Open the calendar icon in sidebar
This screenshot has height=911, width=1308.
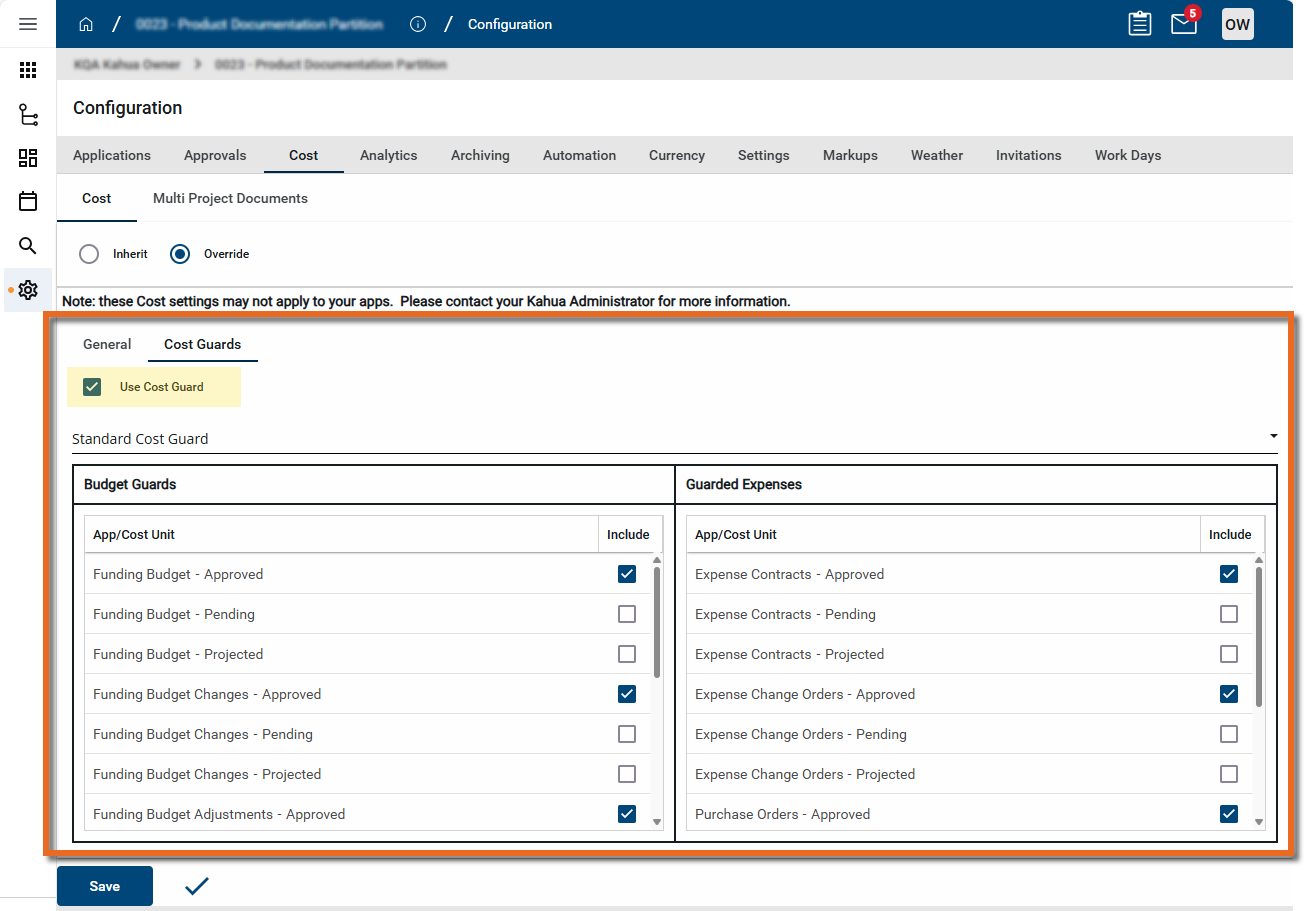coord(28,201)
